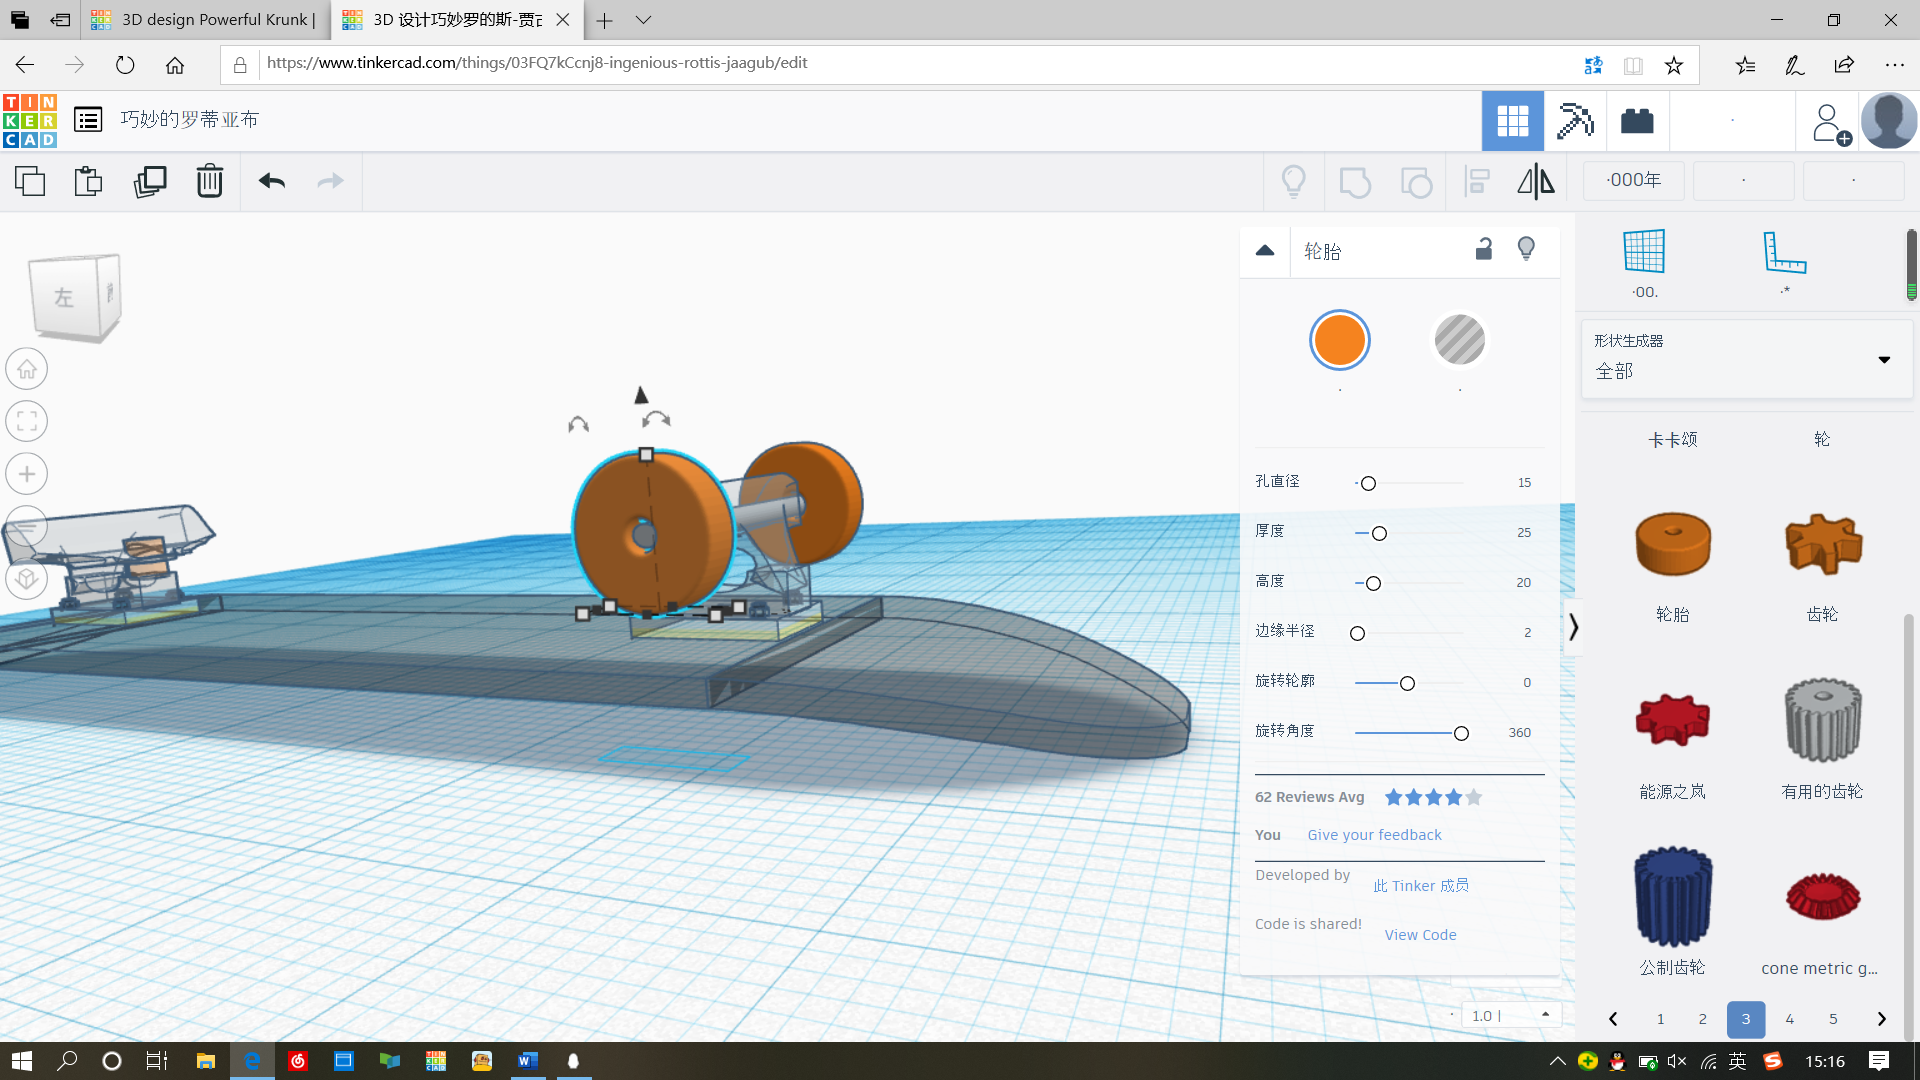1920x1080 pixels.
Task: Open the user profile avatar
Action: pos(1889,121)
